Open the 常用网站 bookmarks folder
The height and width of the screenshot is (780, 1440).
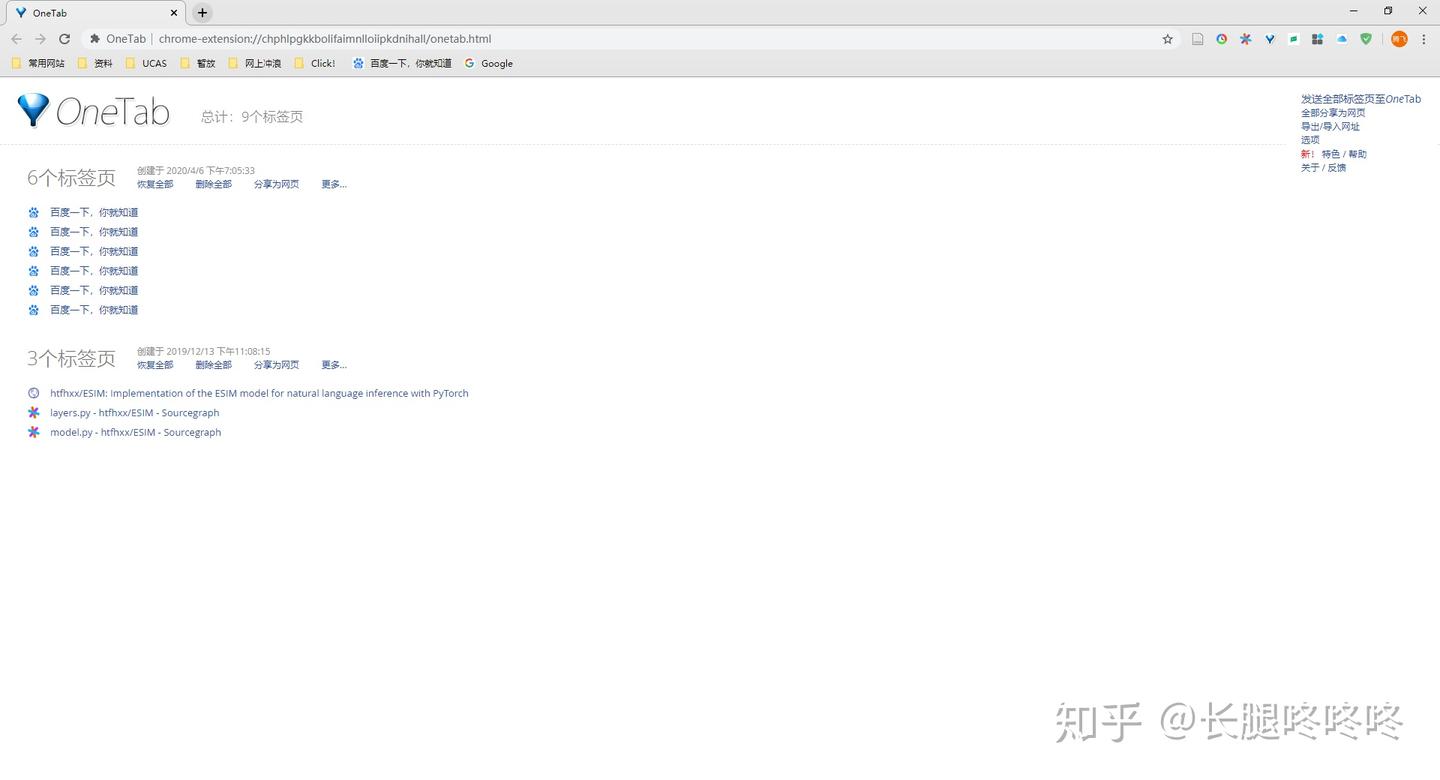(x=38, y=63)
